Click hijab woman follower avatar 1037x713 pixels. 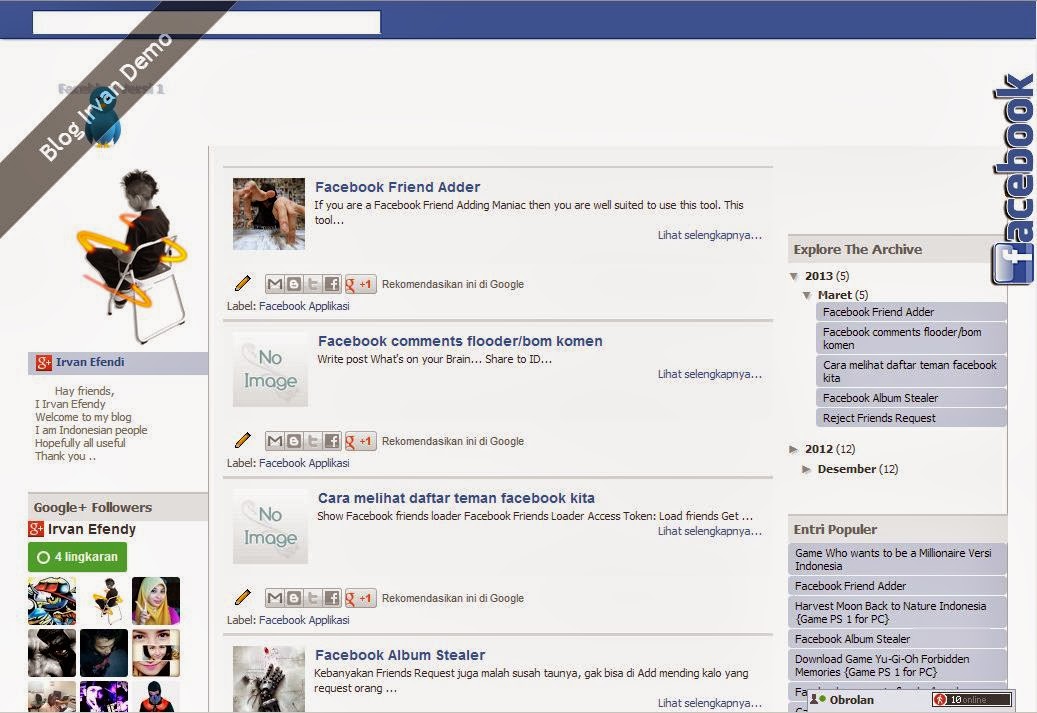tap(156, 601)
